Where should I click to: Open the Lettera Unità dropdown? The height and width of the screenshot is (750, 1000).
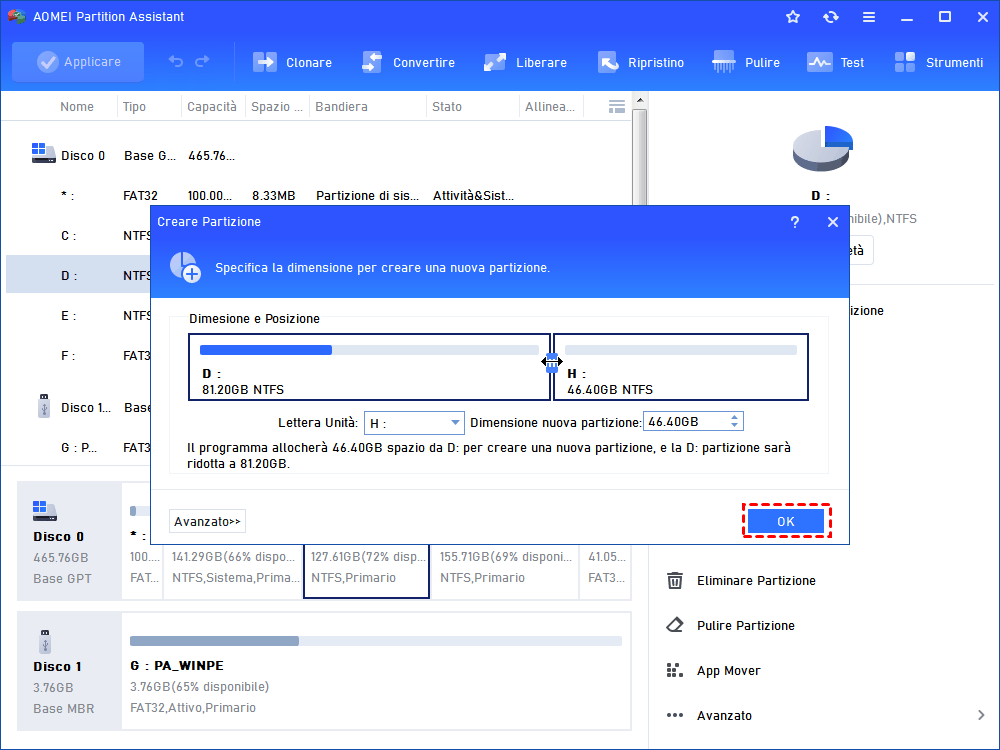click(x=414, y=423)
